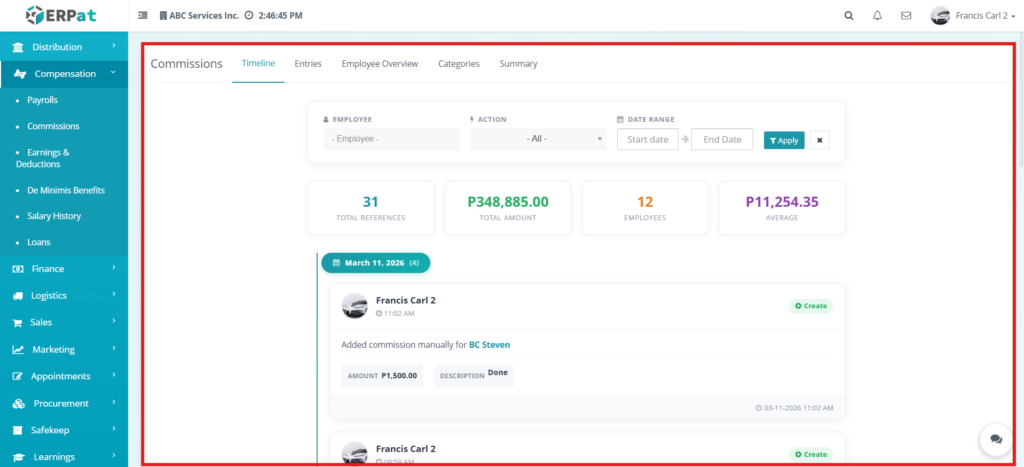The height and width of the screenshot is (467, 1024).
Task: Open the messages envelope icon
Action: [x=906, y=16]
